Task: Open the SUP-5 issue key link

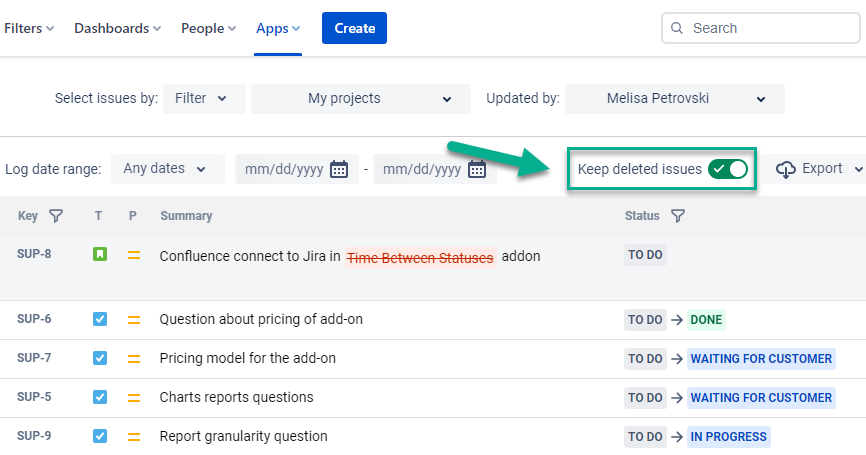Action: click(x=34, y=397)
